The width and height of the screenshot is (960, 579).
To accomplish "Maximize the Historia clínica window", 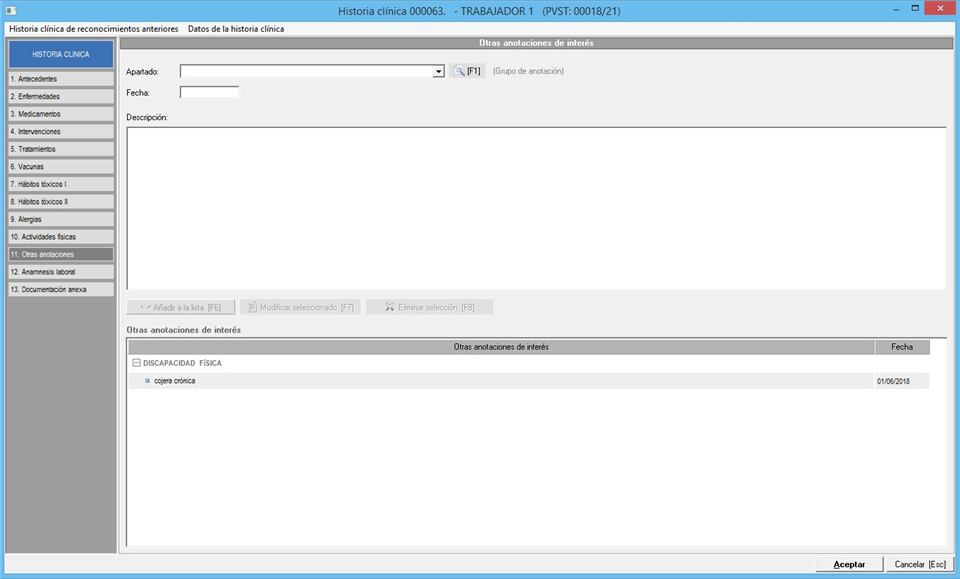I will tap(915, 9).
